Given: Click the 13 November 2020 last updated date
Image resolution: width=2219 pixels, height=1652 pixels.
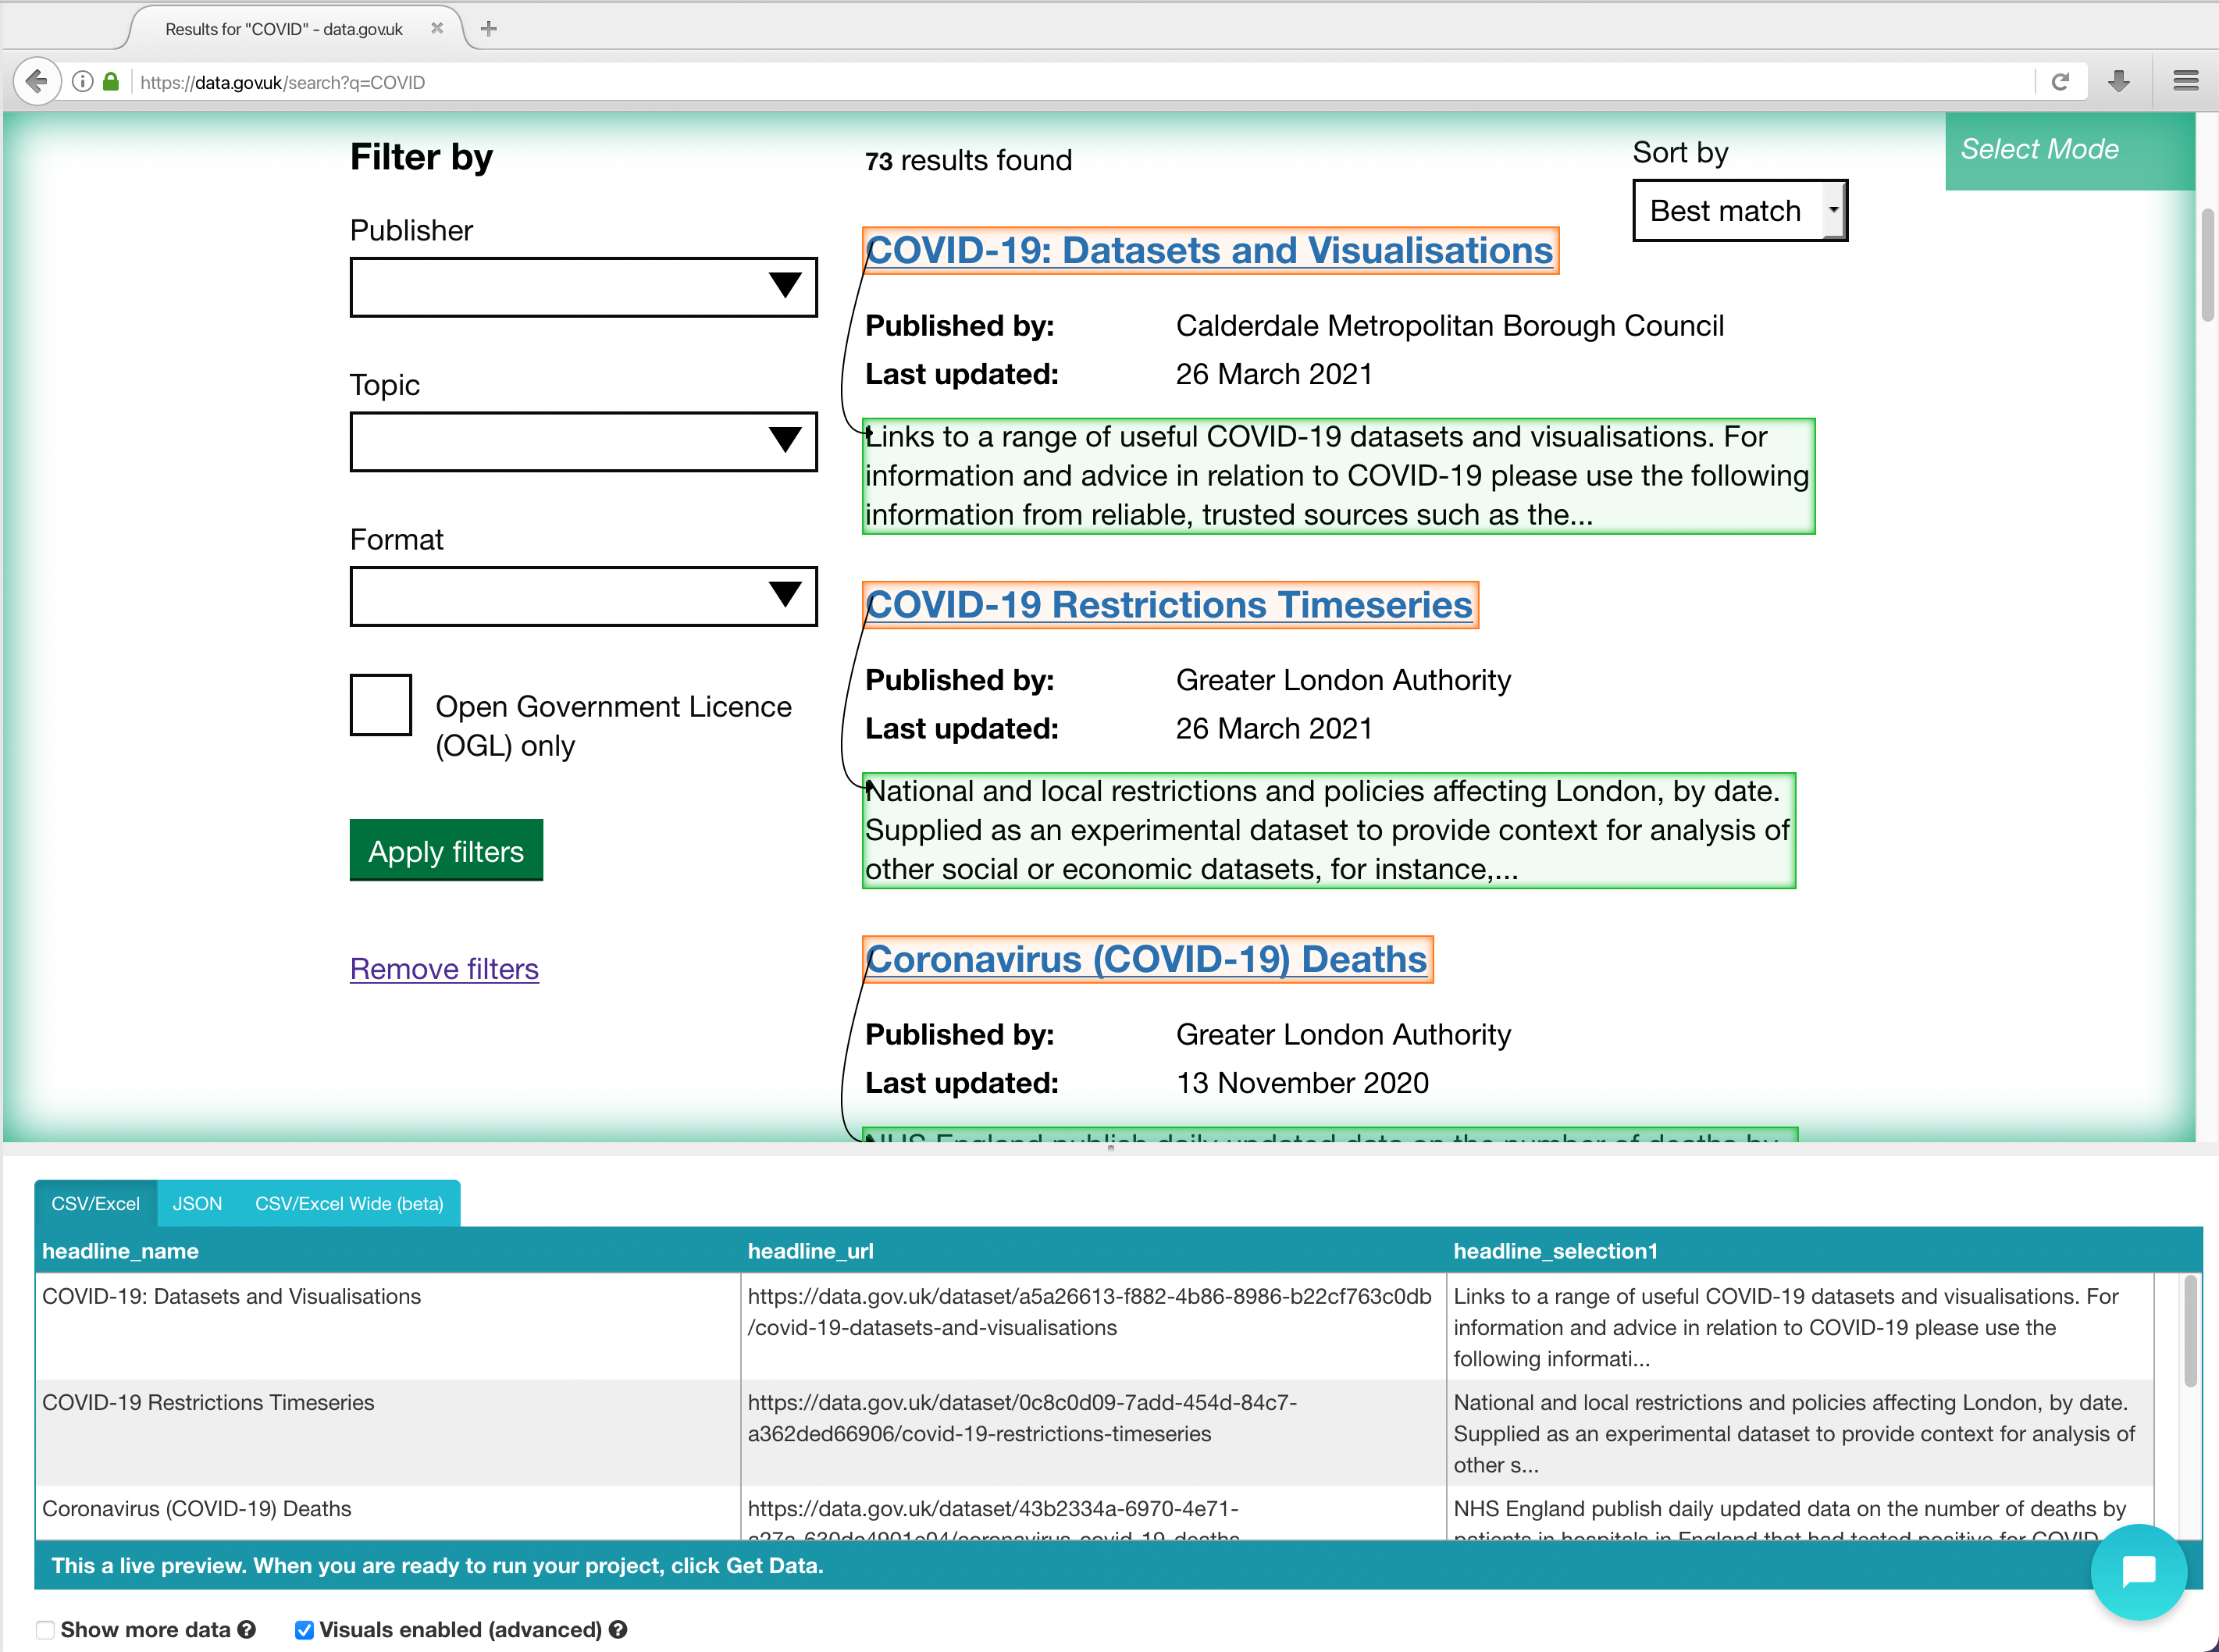Looking at the screenshot, I should (x=1302, y=1083).
